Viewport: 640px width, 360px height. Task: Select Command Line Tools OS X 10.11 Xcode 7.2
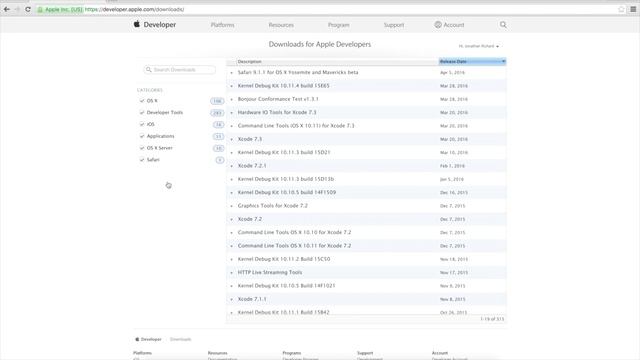click(294, 246)
